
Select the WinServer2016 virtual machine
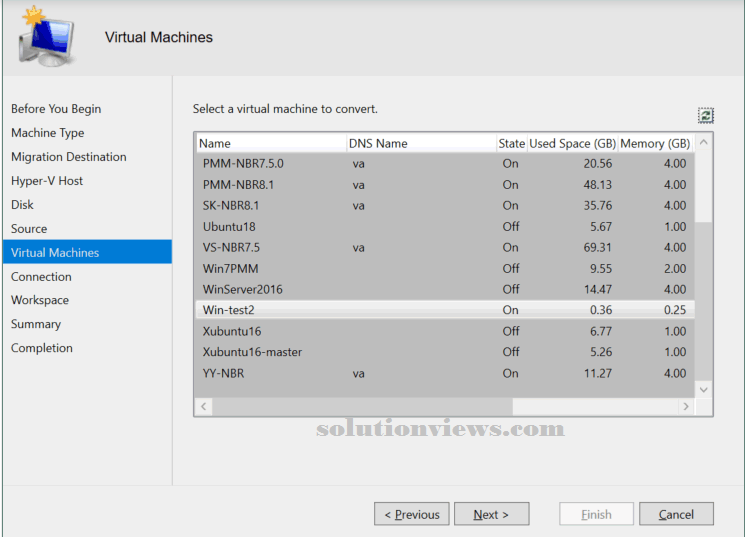pyautogui.click(x=445, y=289)
